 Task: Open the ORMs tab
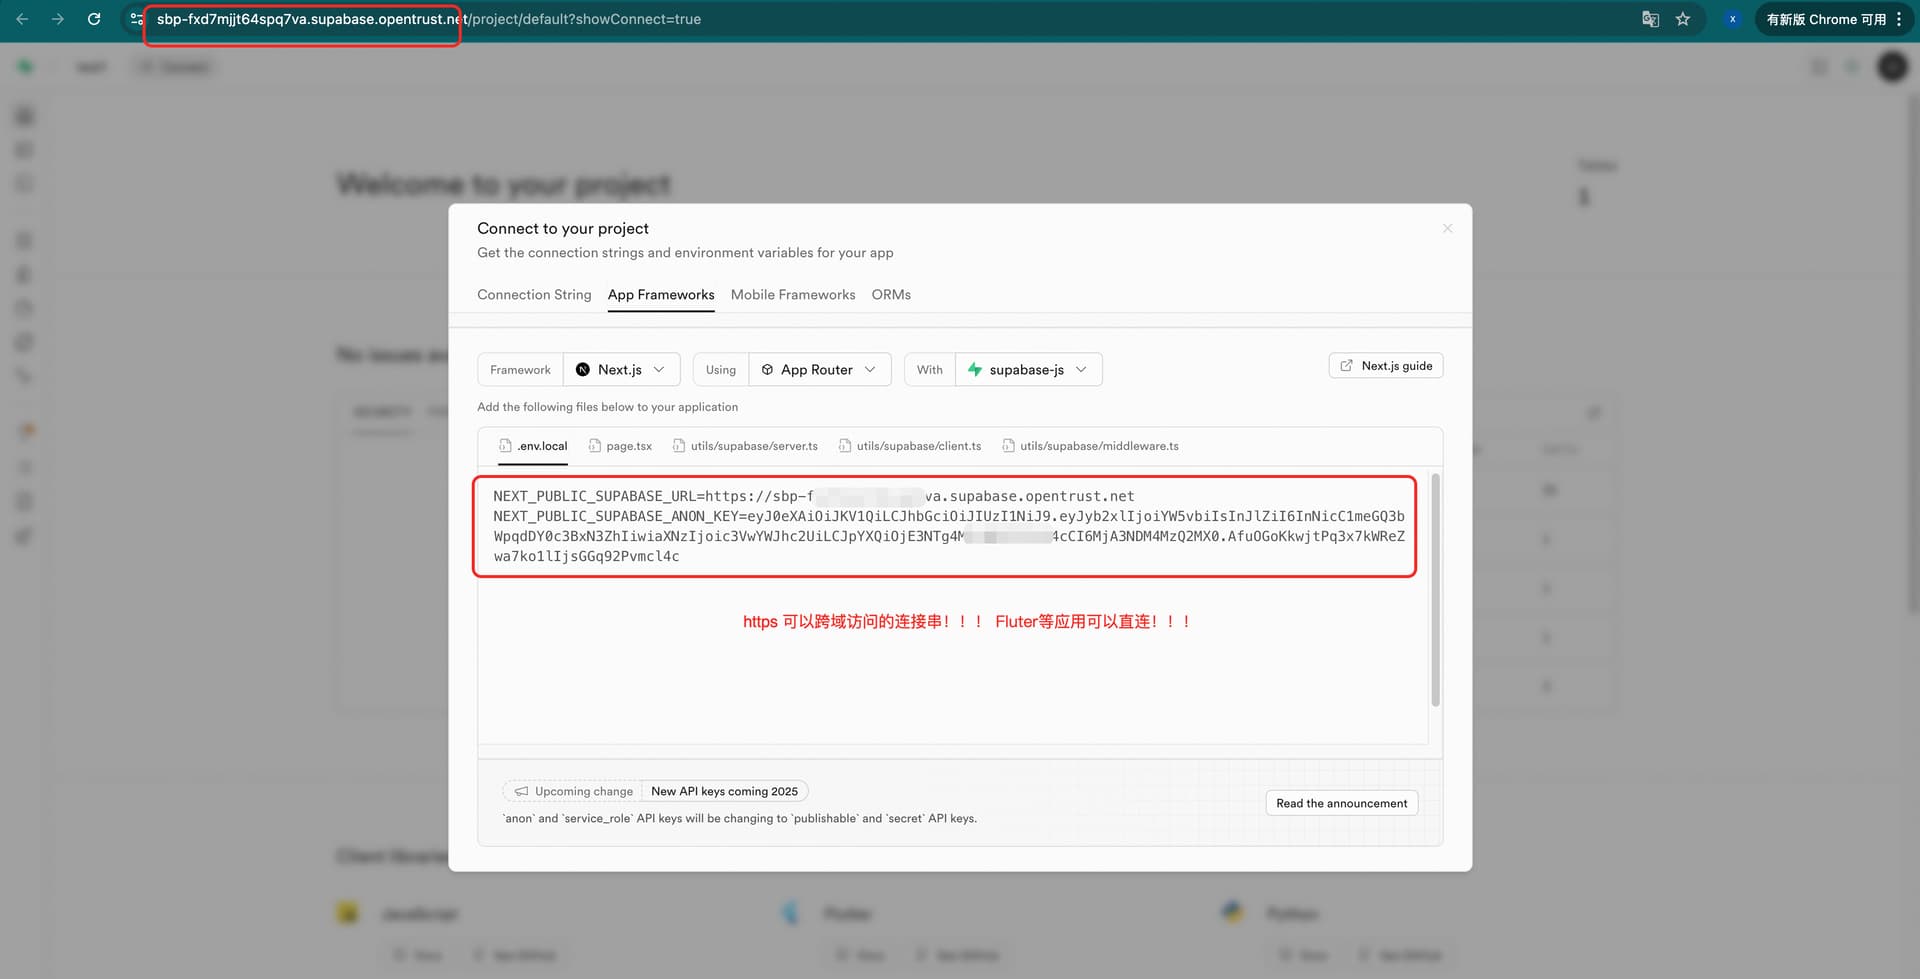click(x=891, y=295)
